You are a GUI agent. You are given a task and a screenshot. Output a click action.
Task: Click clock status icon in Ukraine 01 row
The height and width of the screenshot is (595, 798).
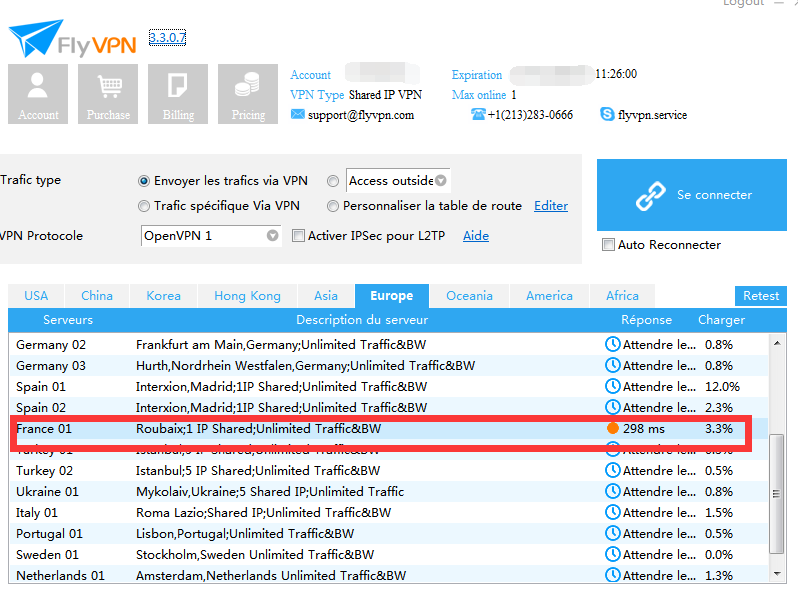(613, 491)
